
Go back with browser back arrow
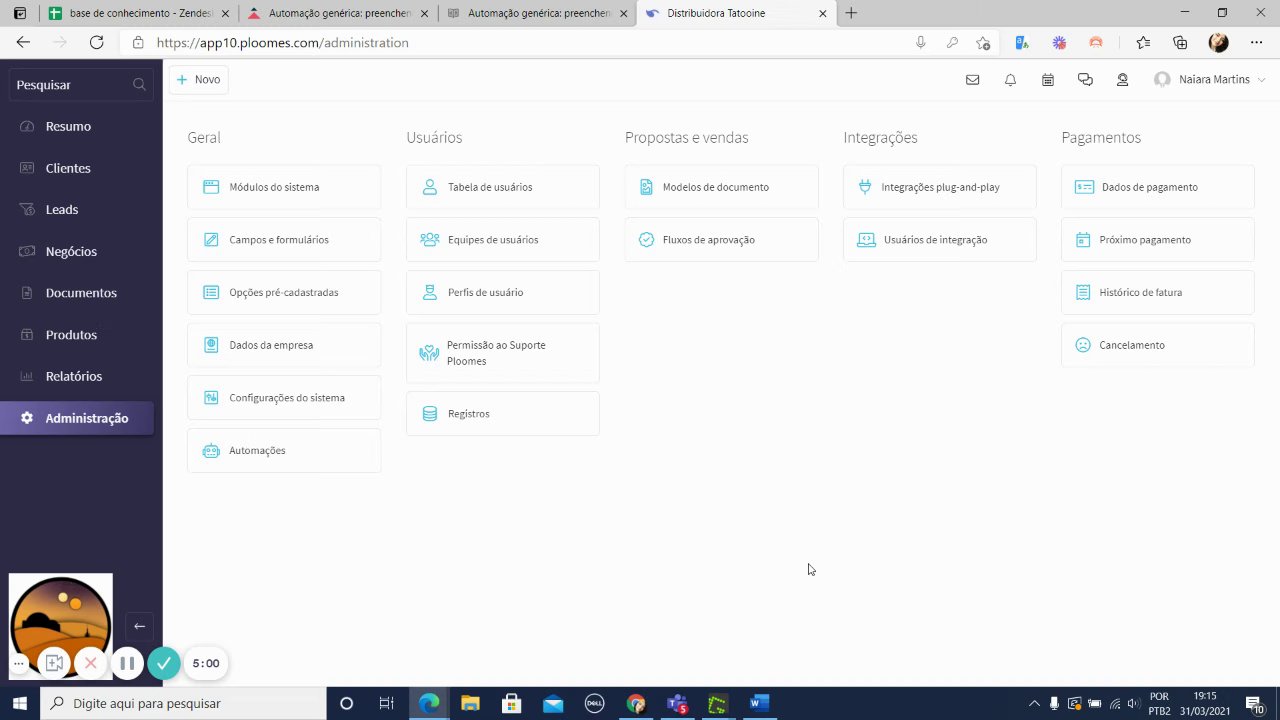(x=23, y=43)
